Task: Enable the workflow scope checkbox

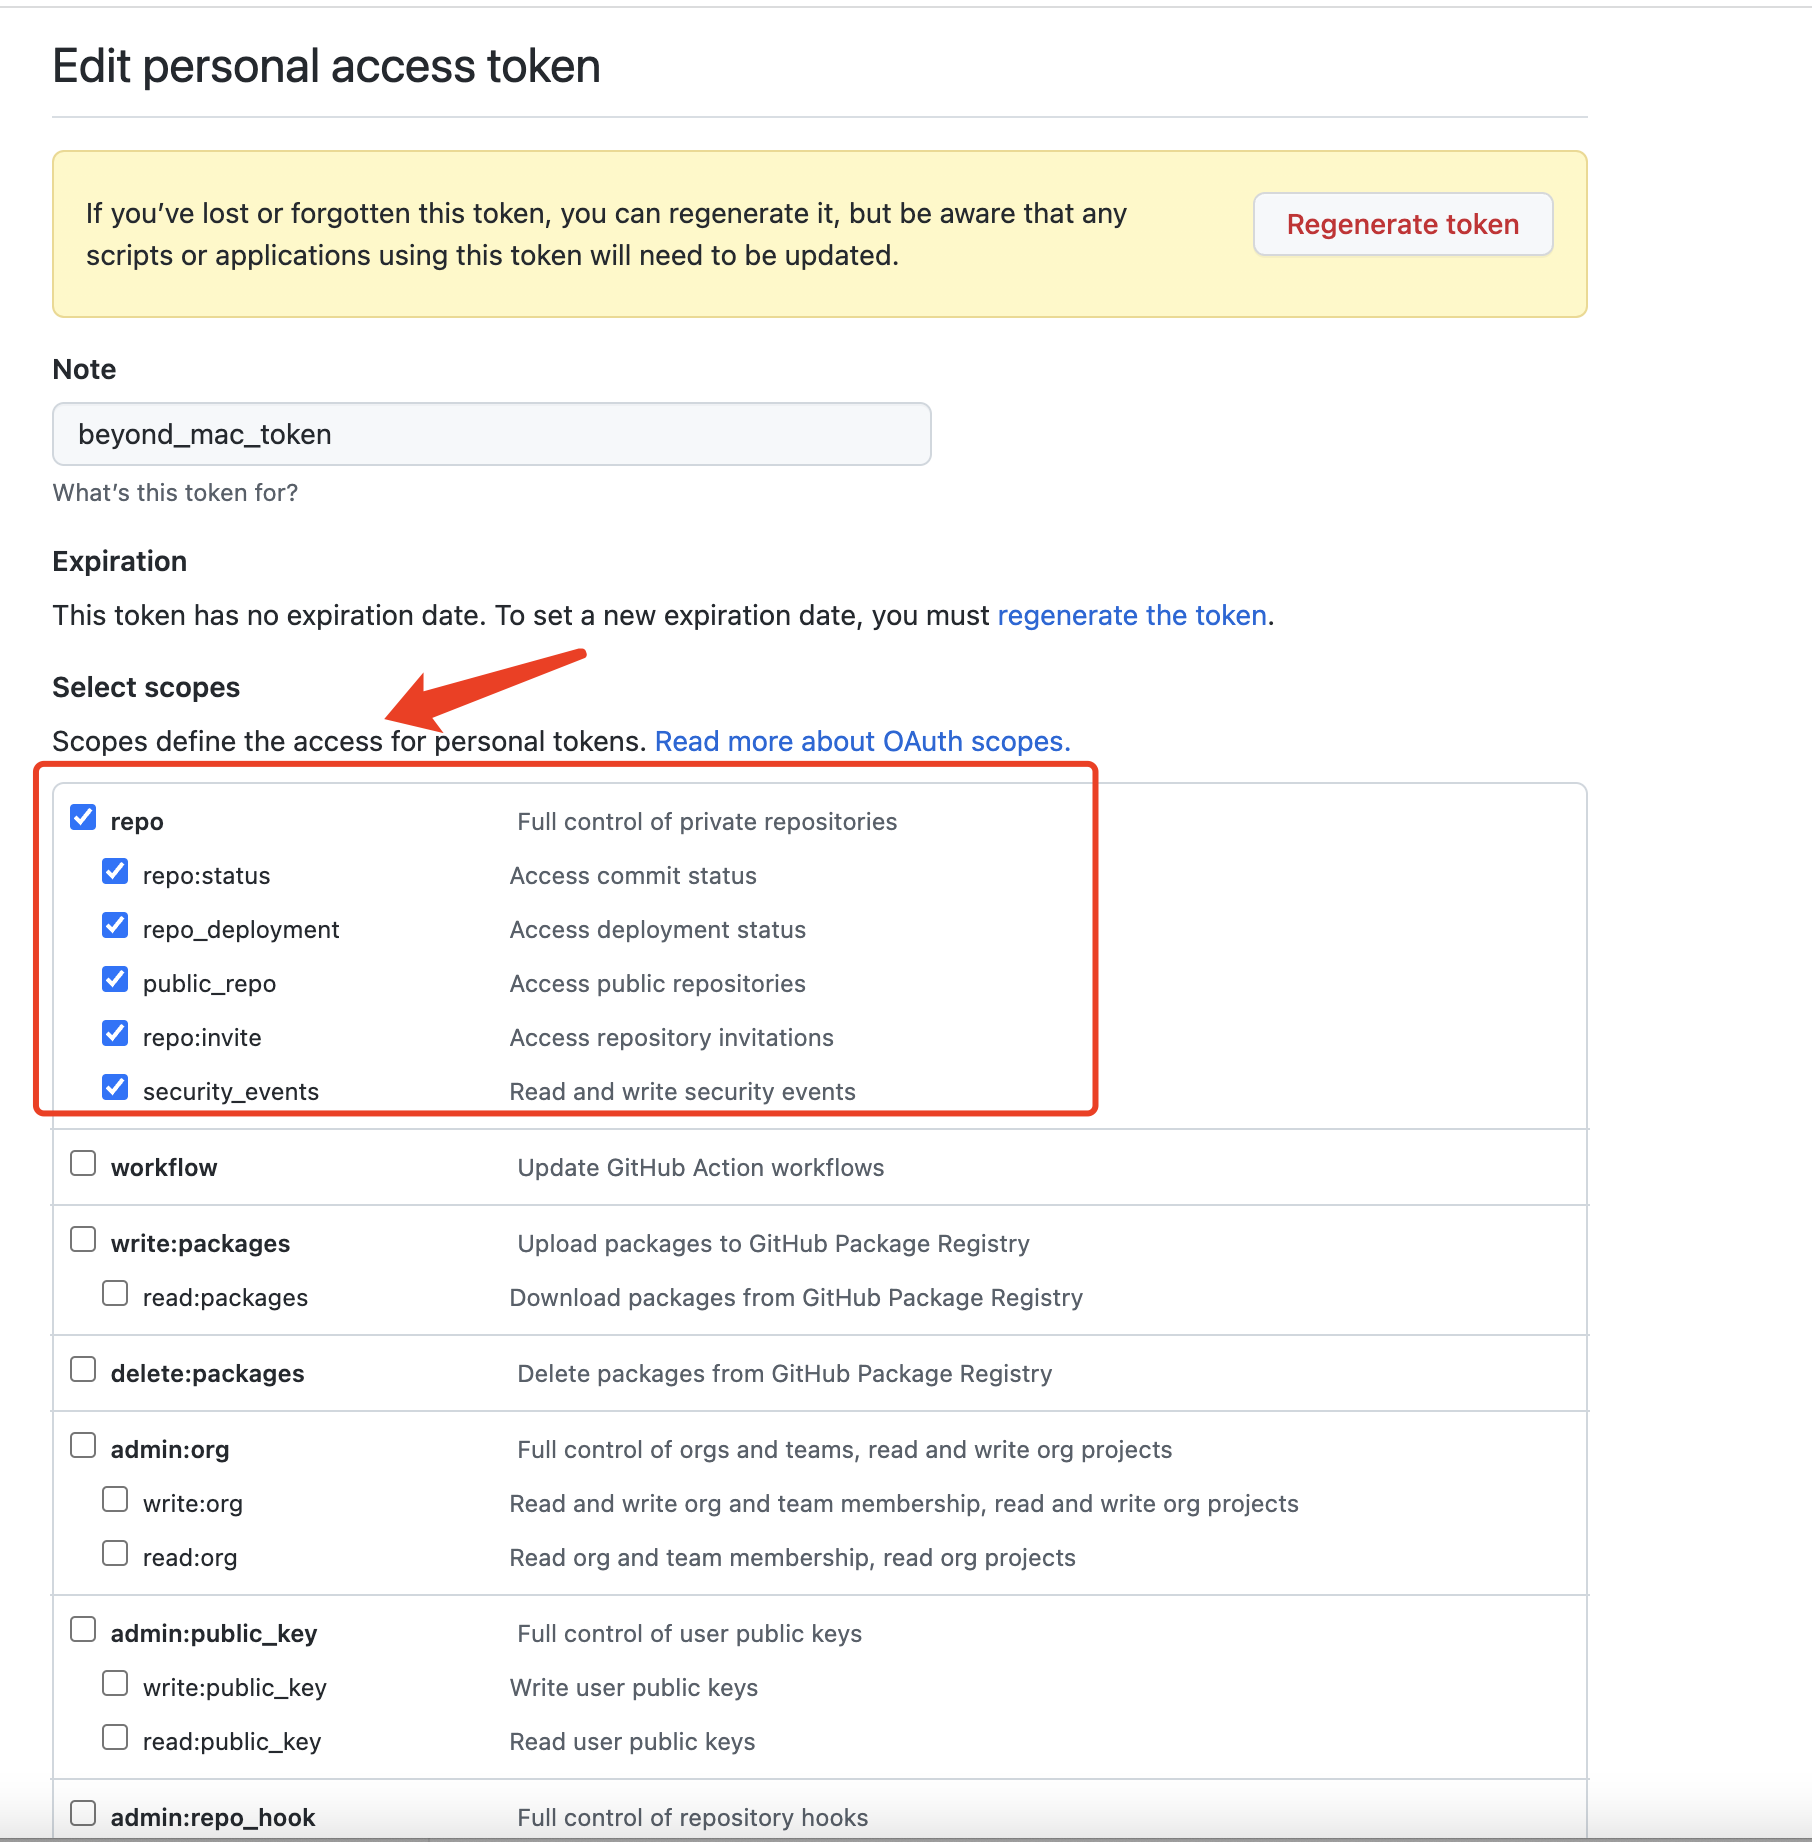Action: coord(83,1164)
